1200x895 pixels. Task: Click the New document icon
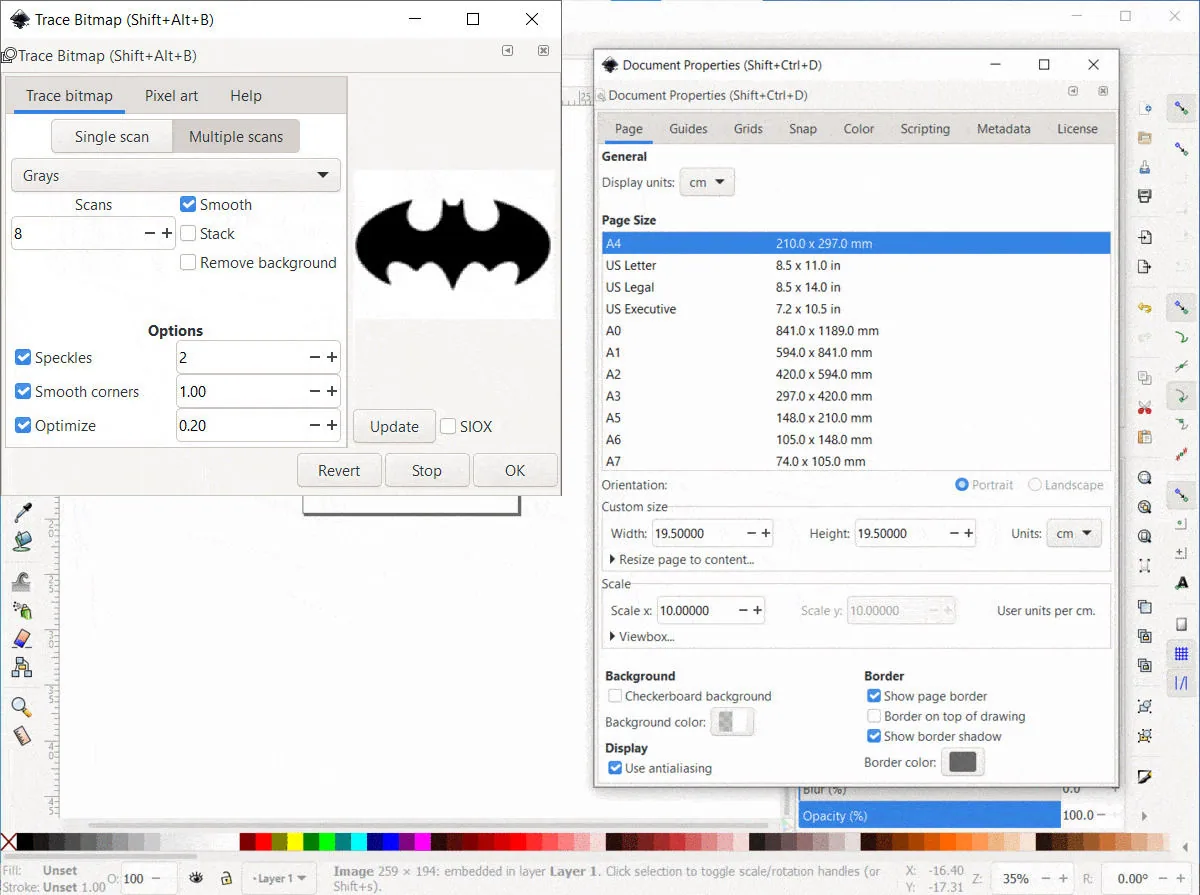[x=1145, y=108]
